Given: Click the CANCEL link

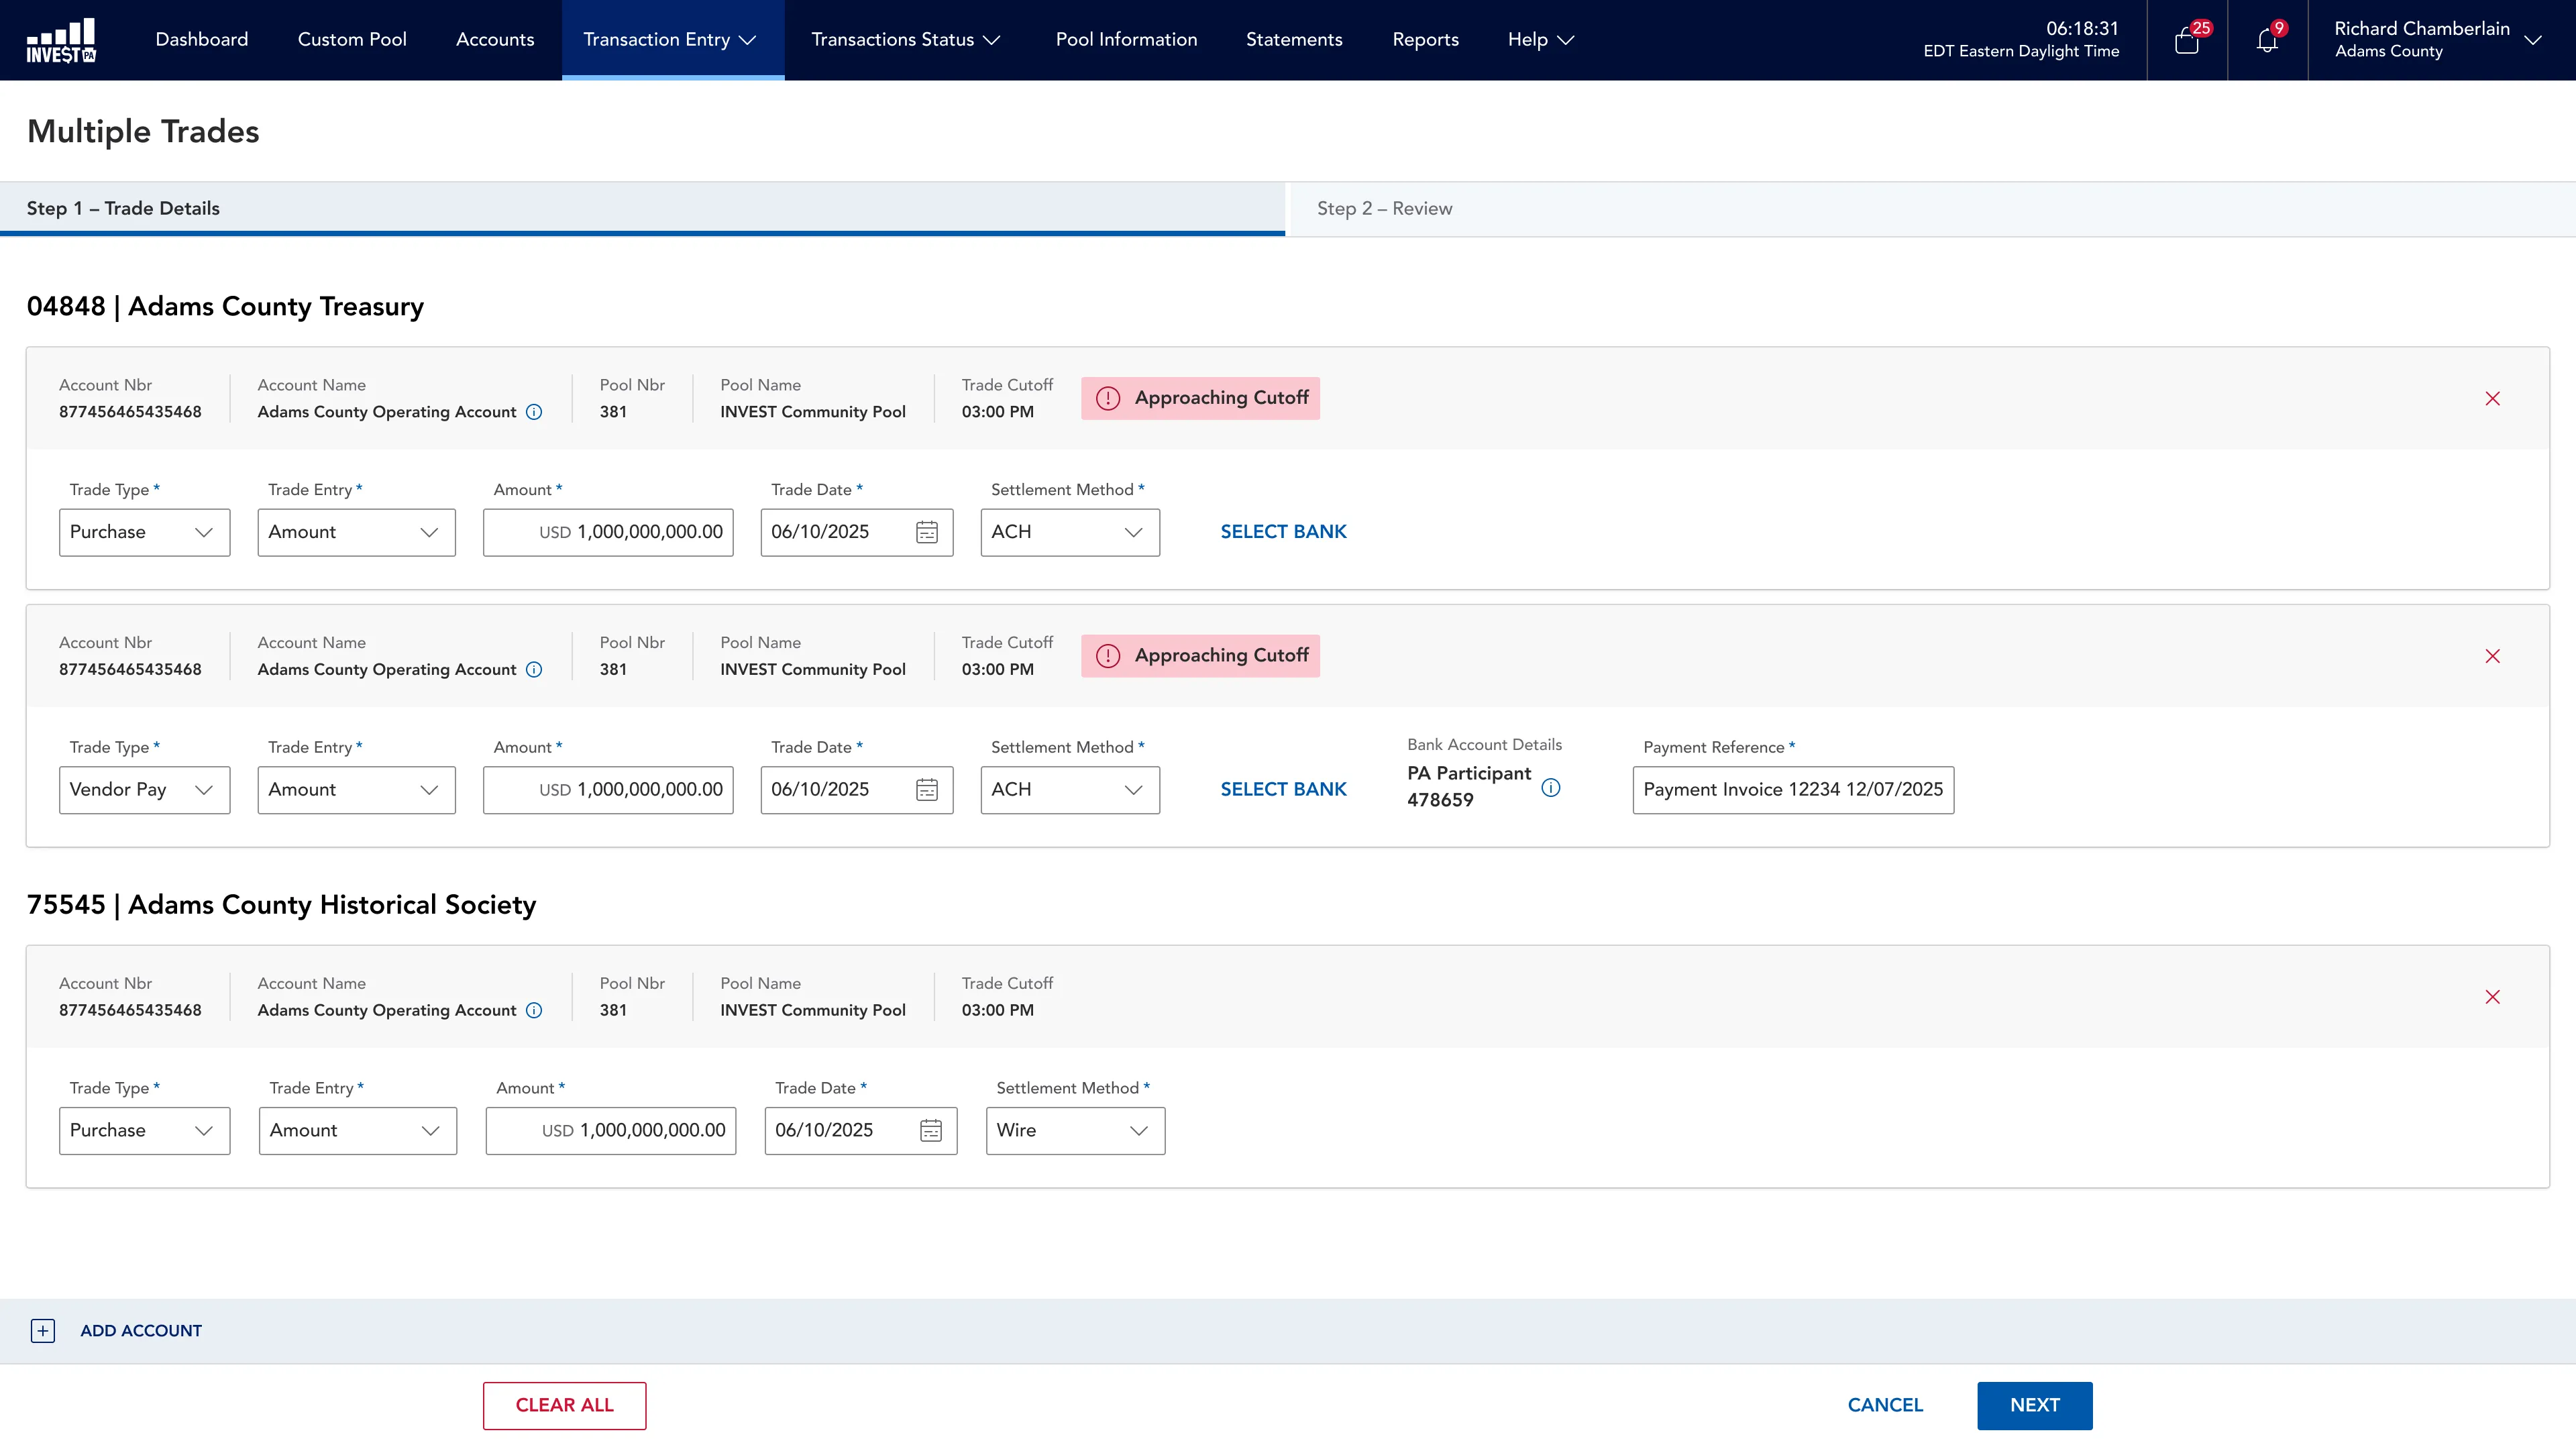Looking at the screenshot, I should 1885,1405.
